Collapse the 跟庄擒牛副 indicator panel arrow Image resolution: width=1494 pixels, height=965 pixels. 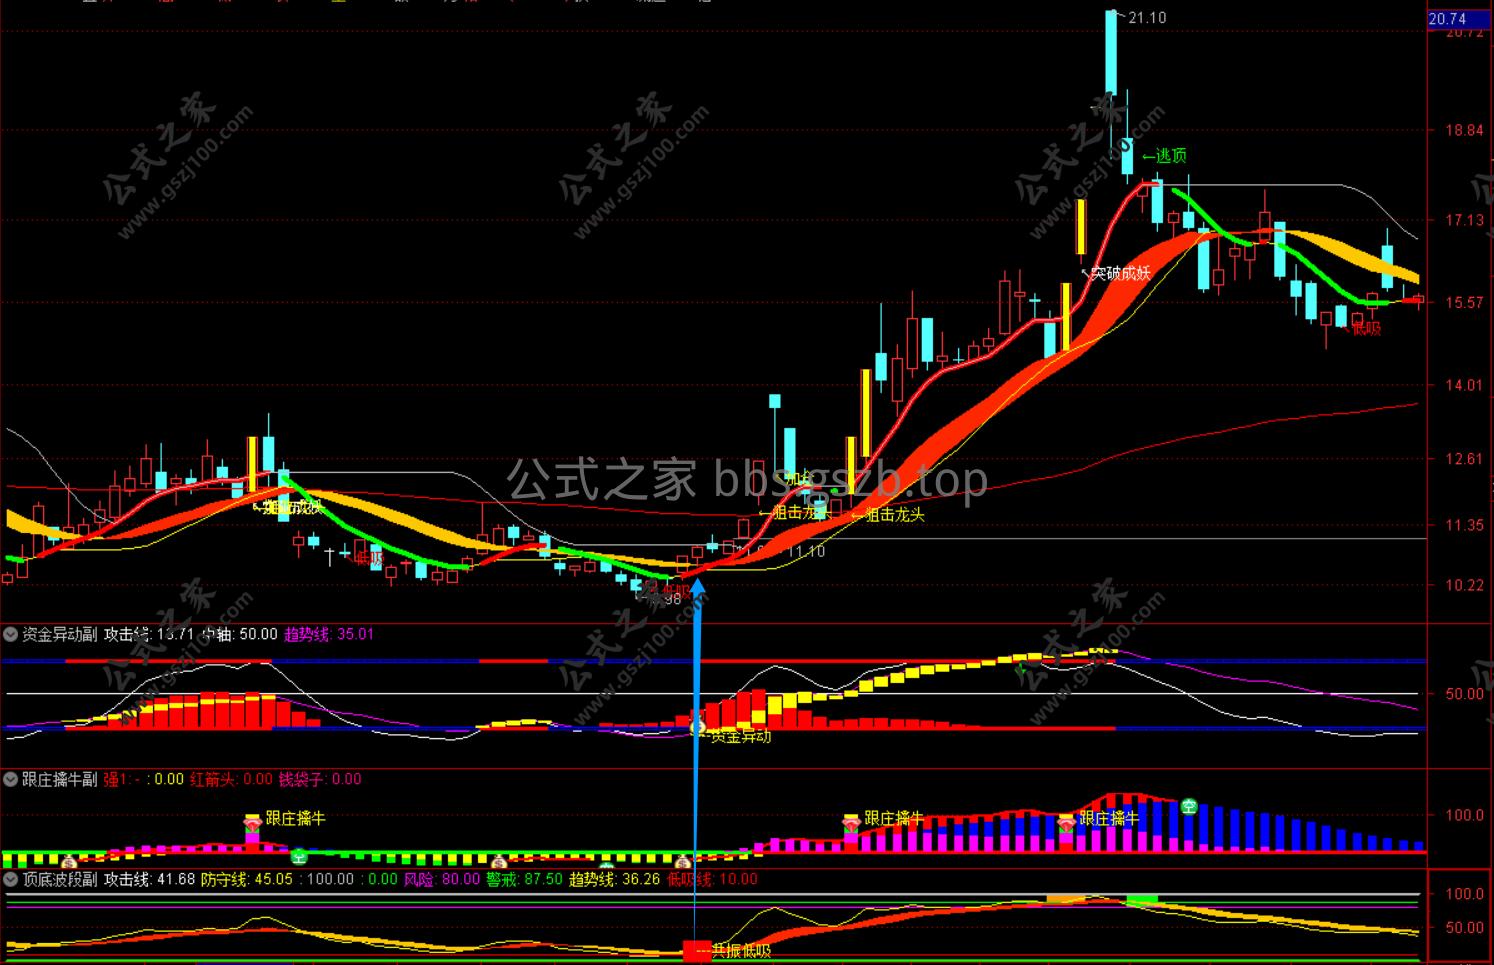10,779
